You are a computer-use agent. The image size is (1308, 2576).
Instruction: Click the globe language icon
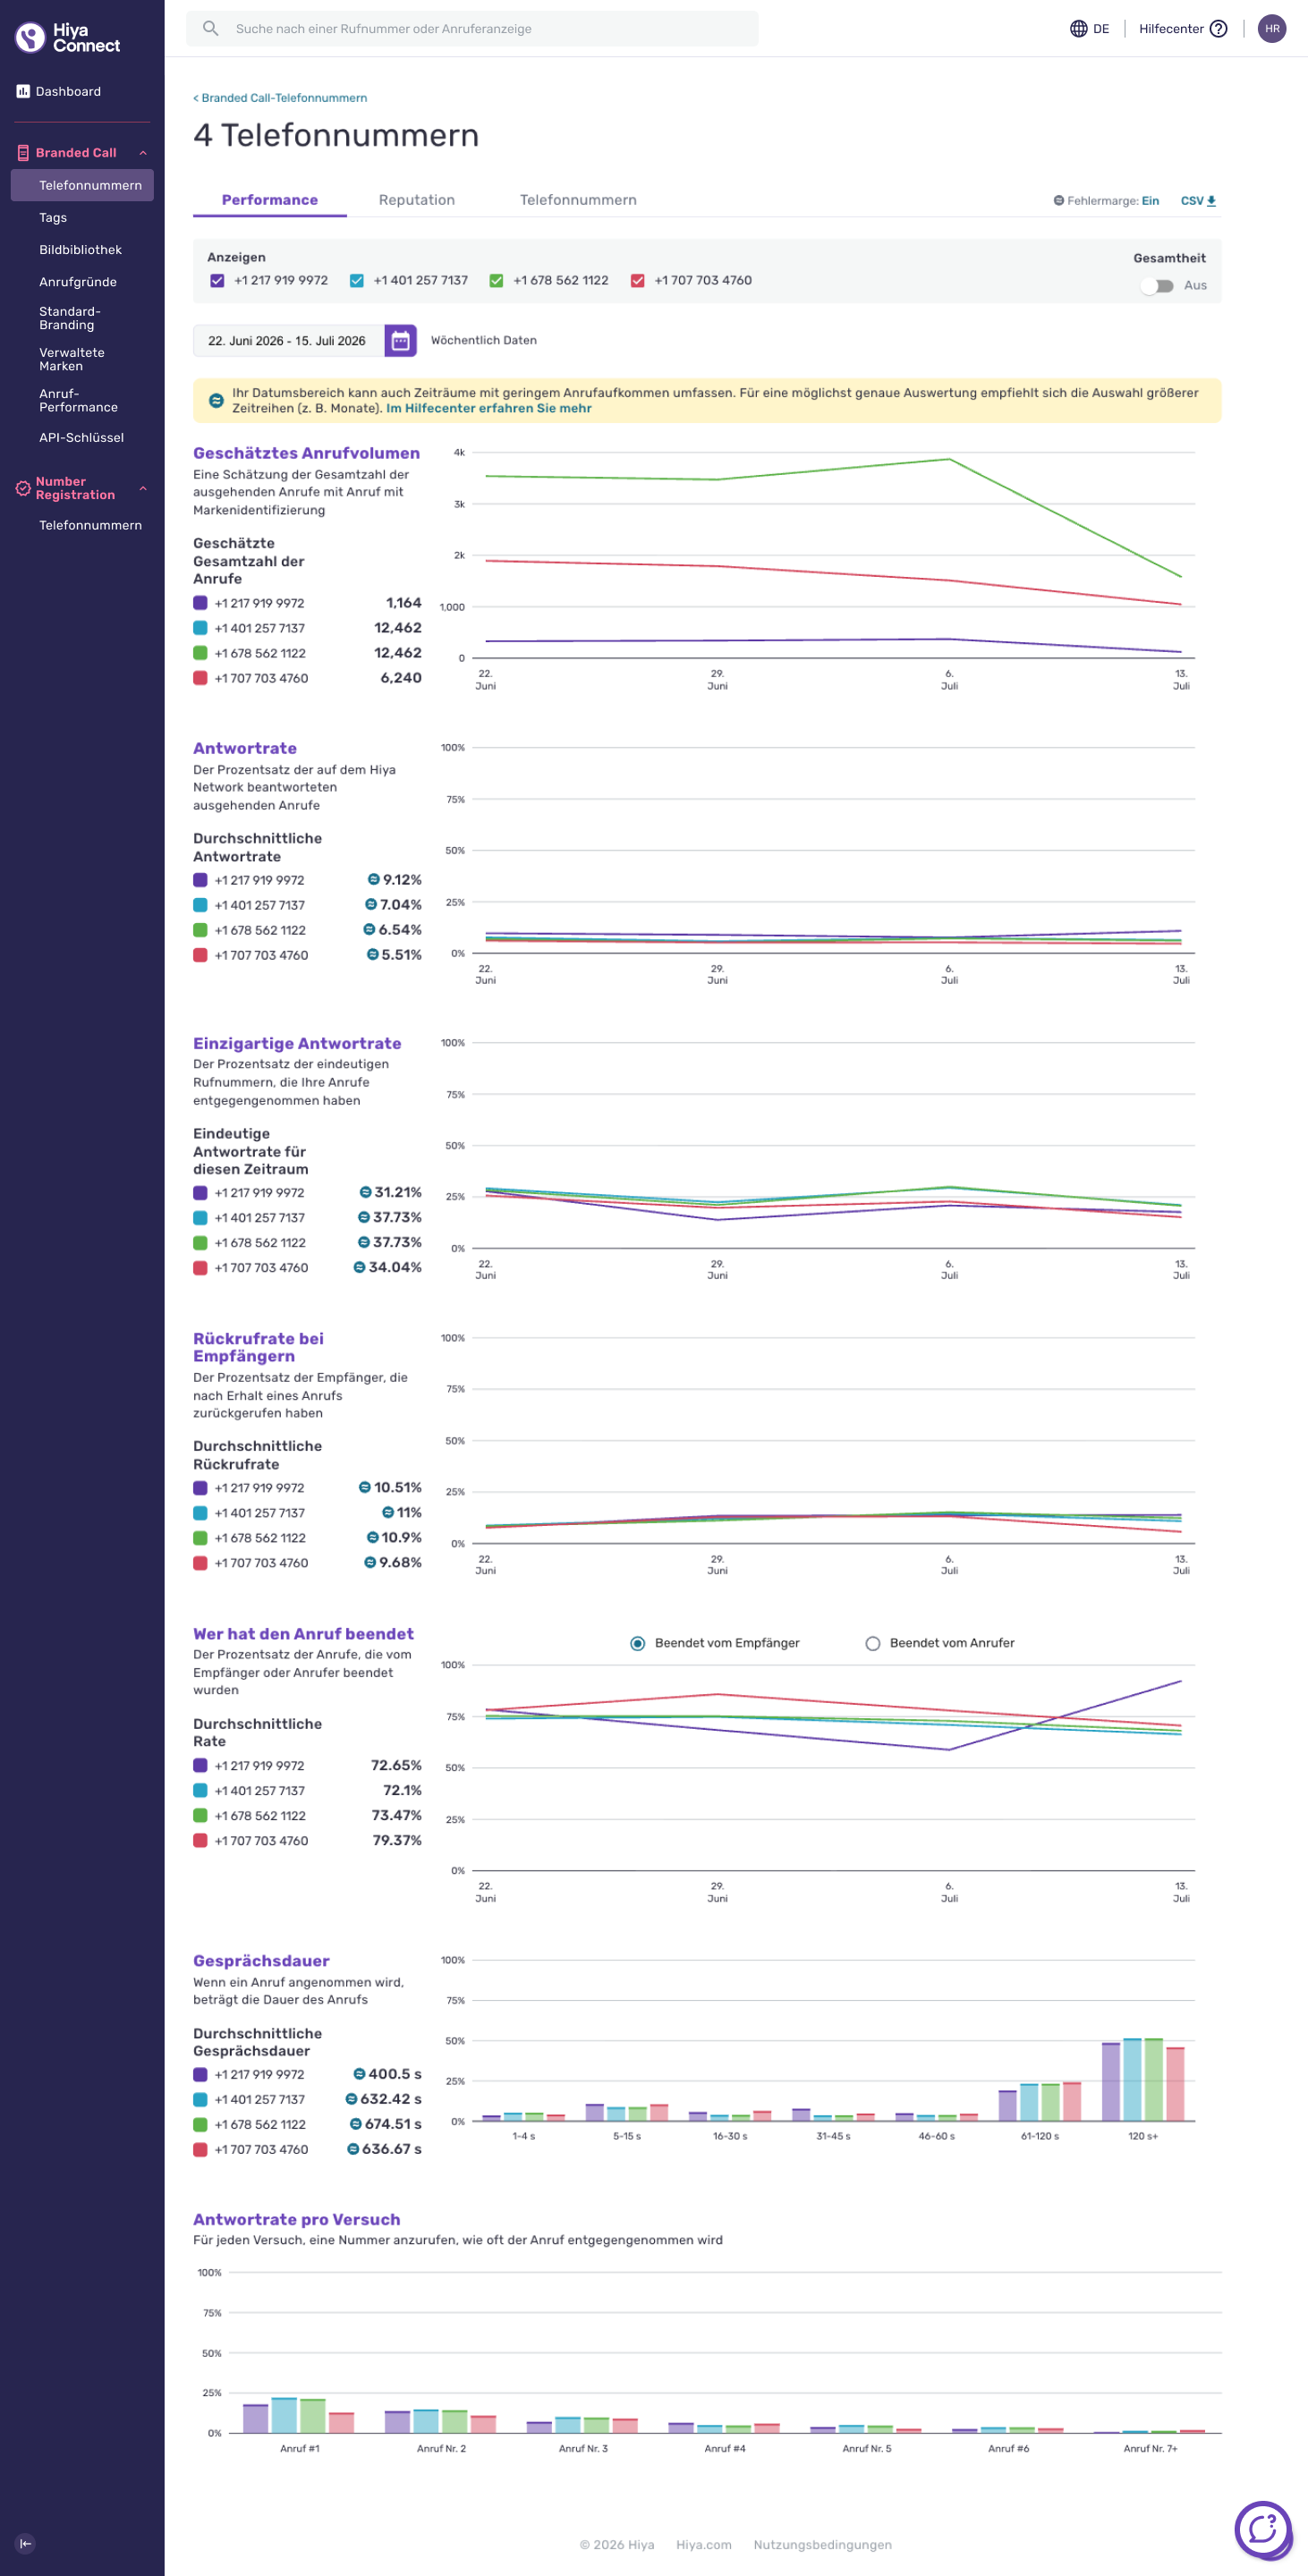1078,29
